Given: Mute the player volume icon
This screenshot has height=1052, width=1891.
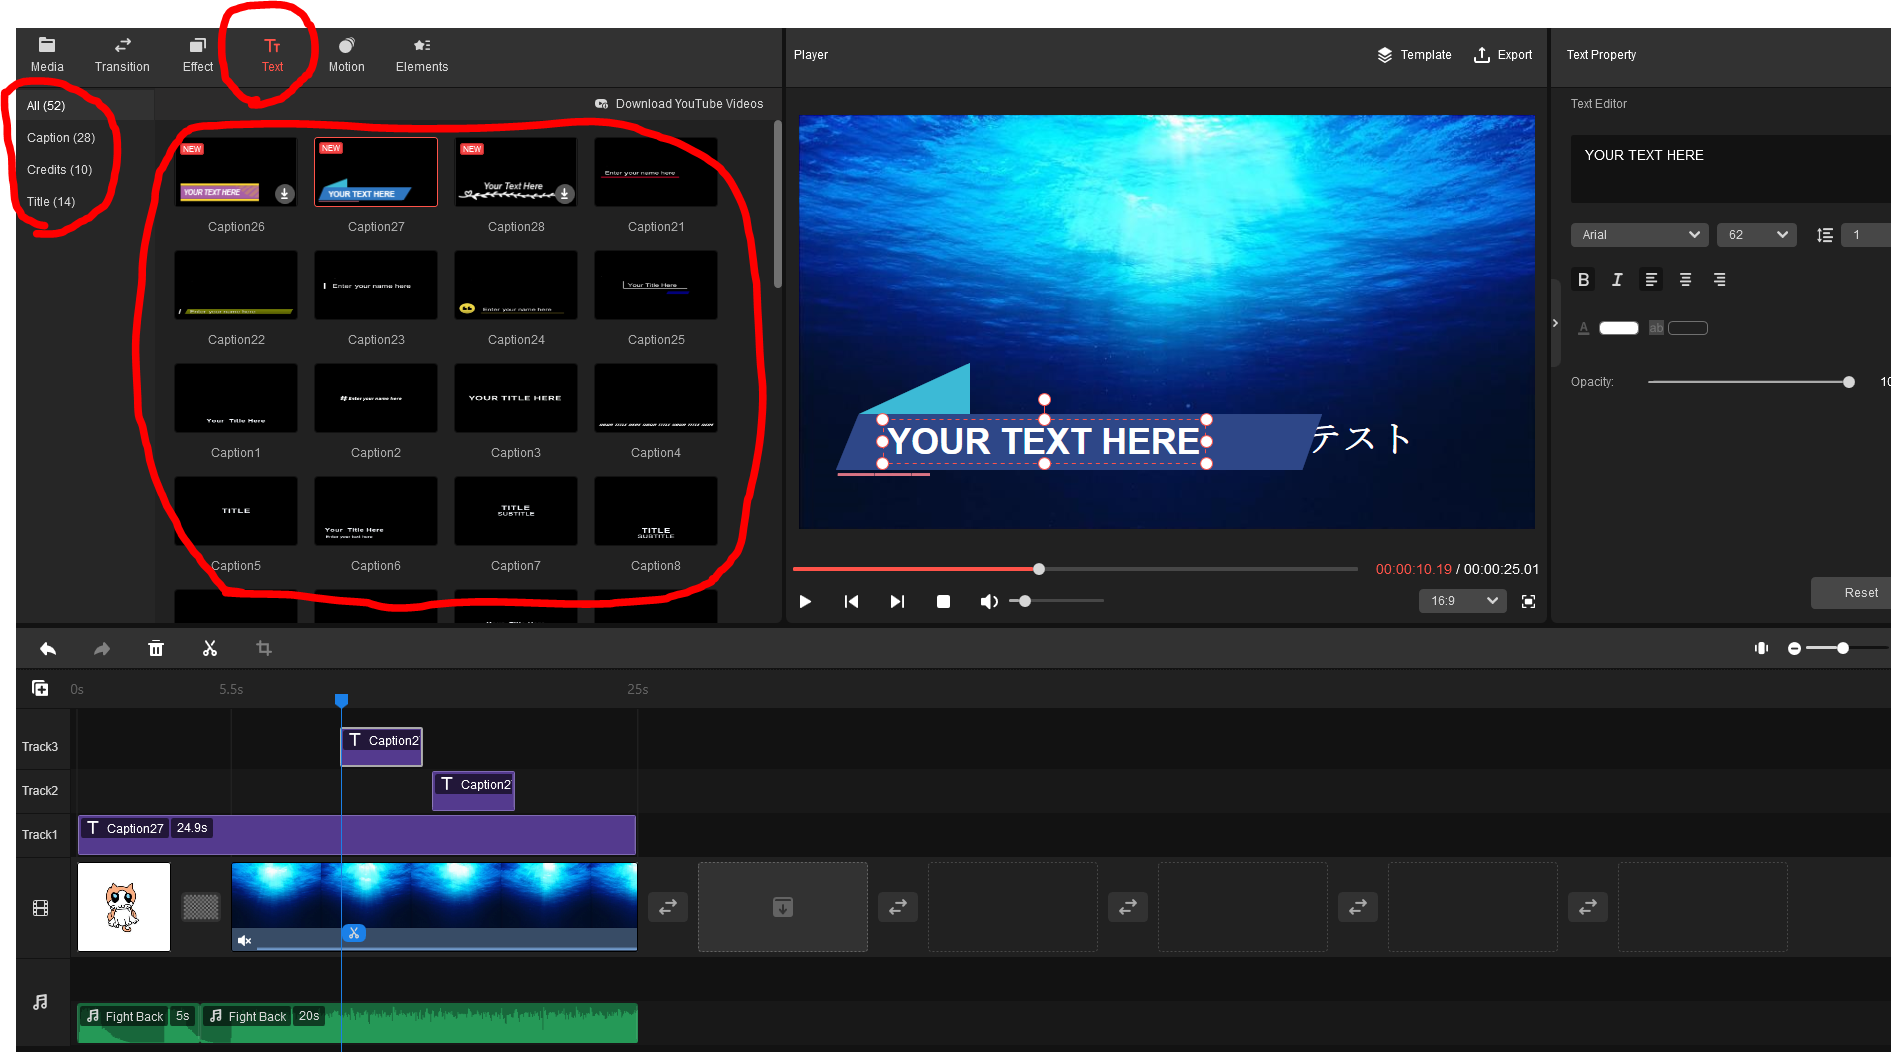Looking at the screenshot, I should point(989,601).
